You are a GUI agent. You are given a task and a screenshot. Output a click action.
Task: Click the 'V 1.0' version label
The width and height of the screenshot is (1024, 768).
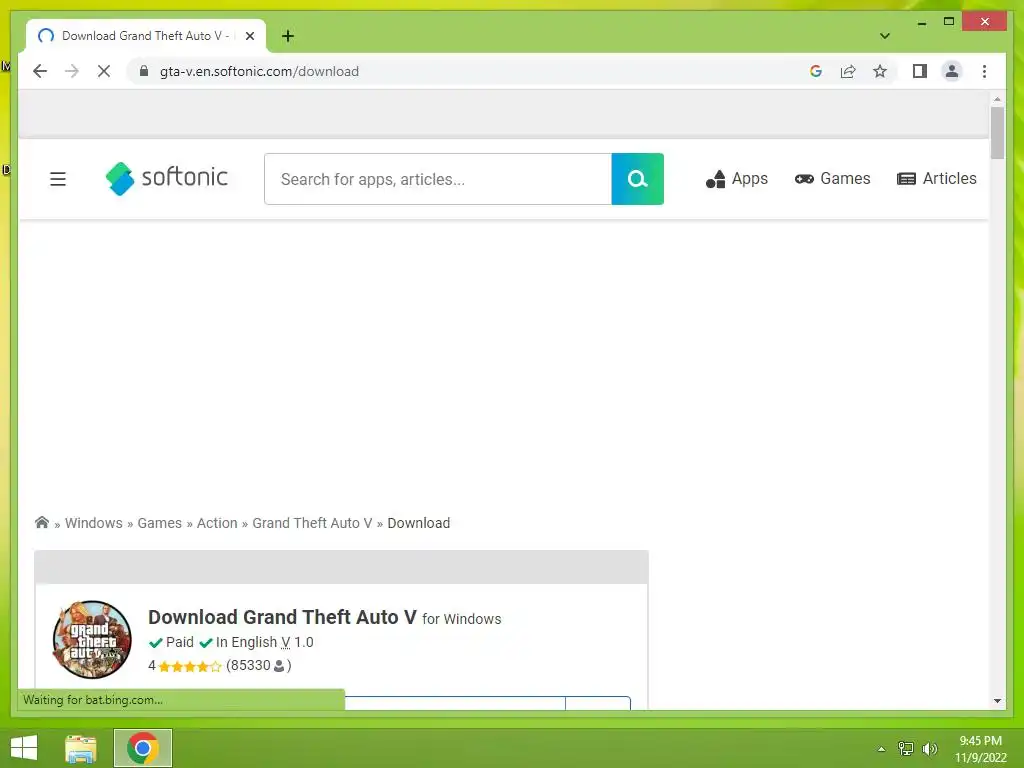pos(297,643)
